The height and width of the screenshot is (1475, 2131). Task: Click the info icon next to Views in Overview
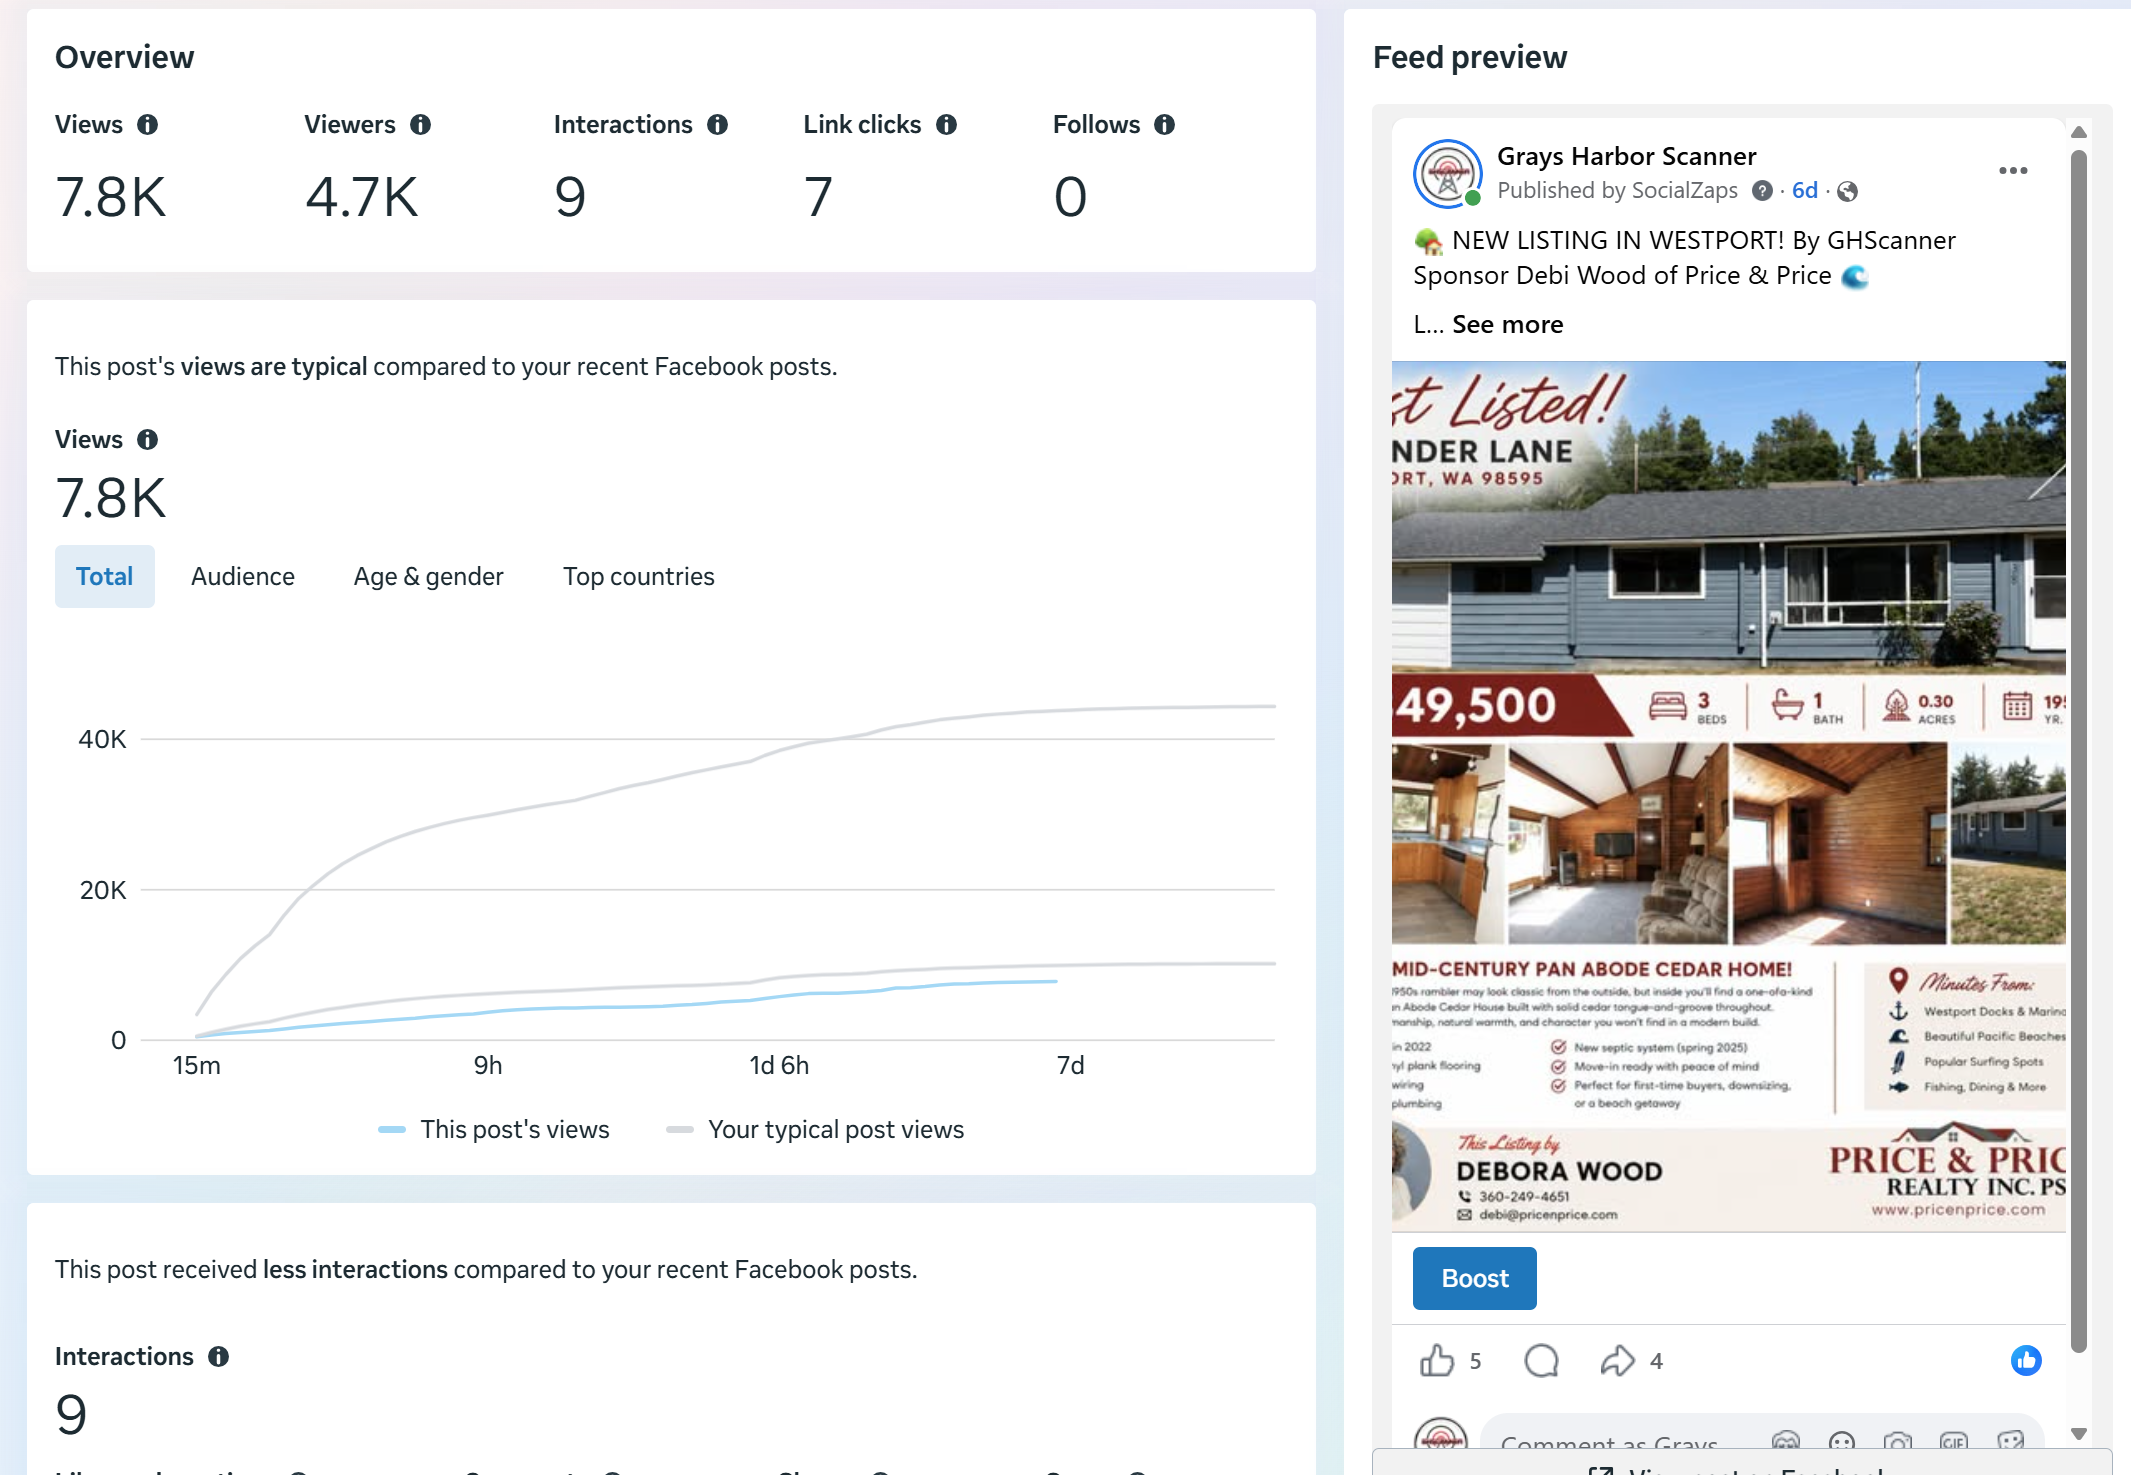tap(147, 125)
